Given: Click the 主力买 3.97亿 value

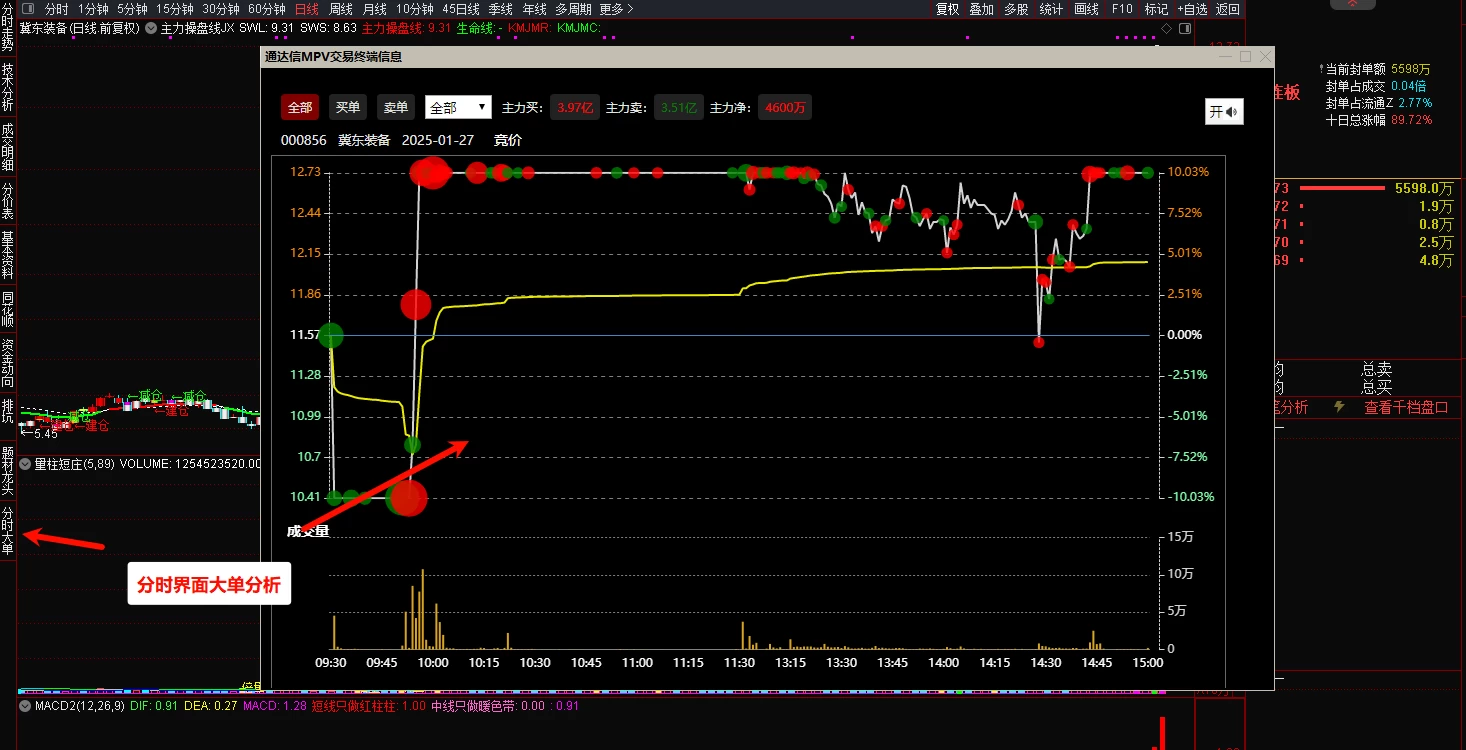Looking at the screenshot, I should point(575,107).
